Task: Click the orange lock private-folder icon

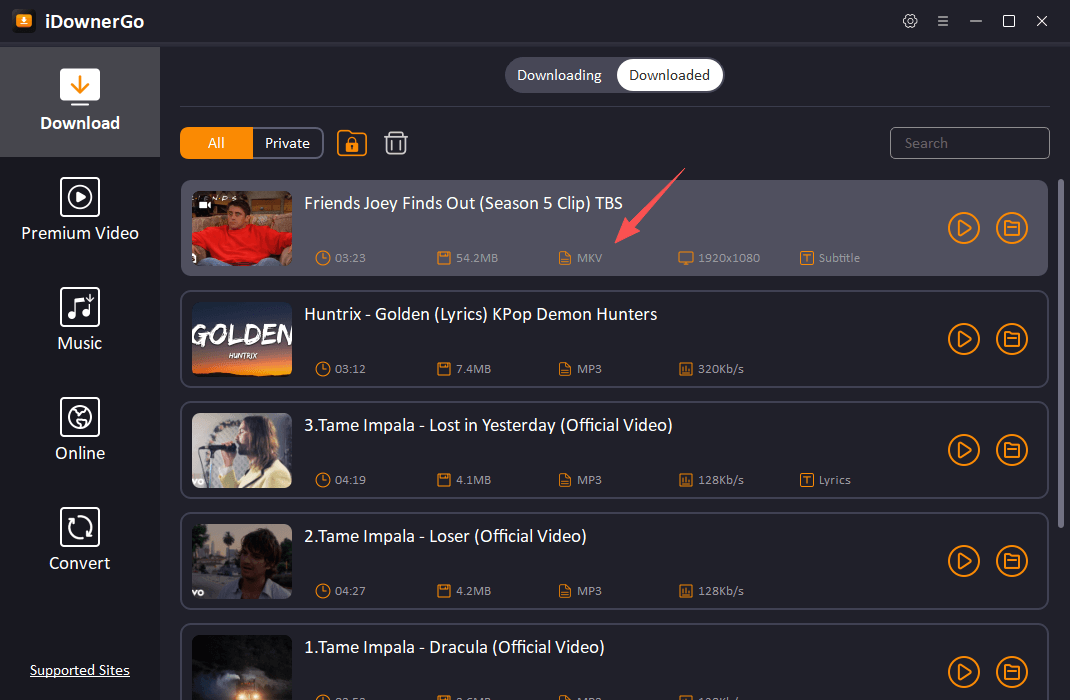Action: [351, 143]
